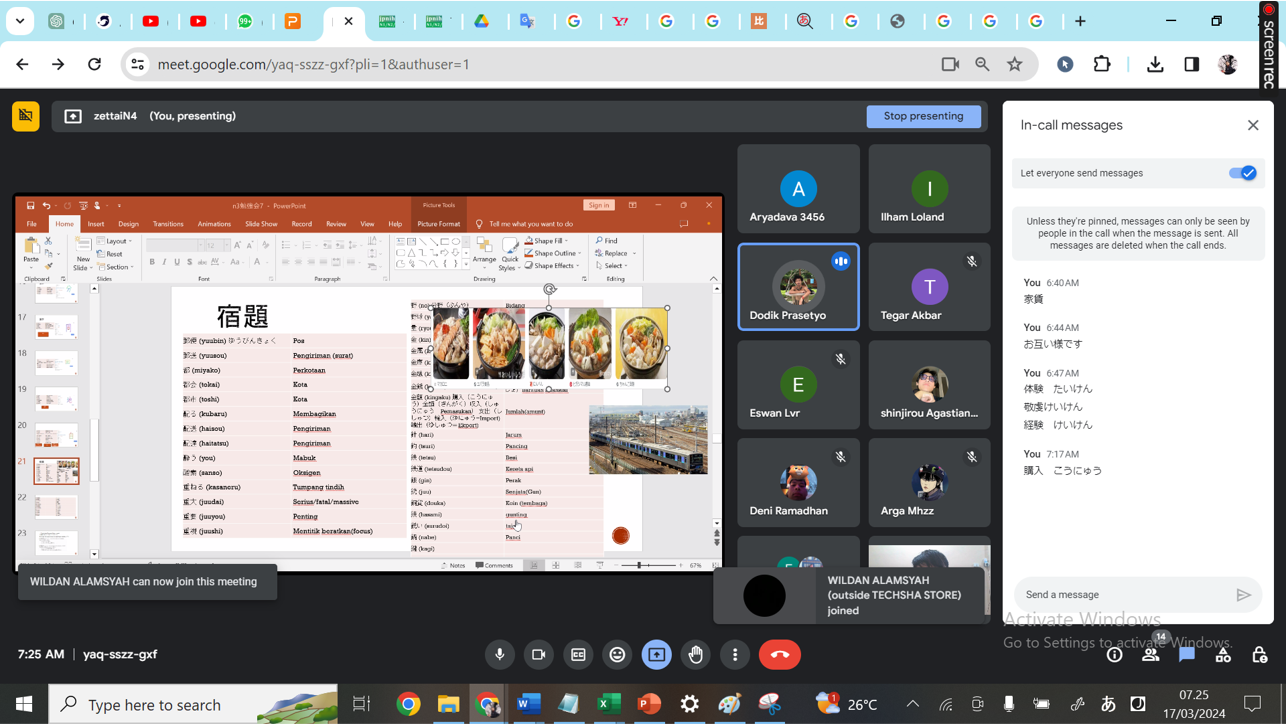The height and width of the screenshot is (724, 1286).
Task: Open Shape Outline dropdown in PowerPoint
Action: pos(552,253)
